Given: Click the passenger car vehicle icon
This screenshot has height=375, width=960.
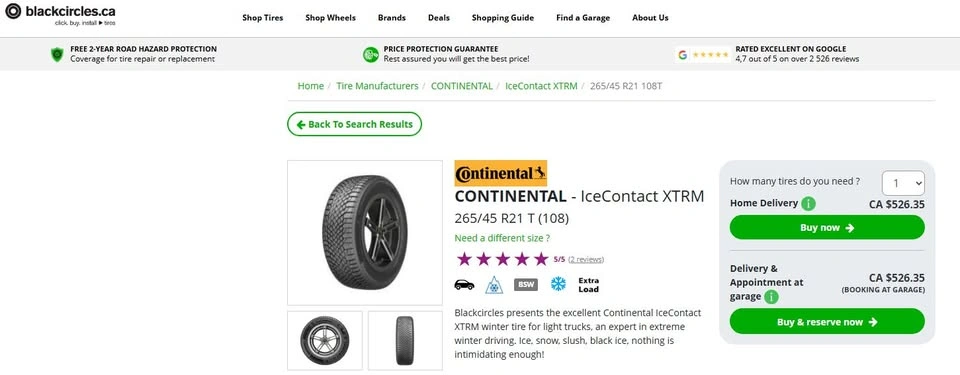Looking at the screenshot, I should click(x=464, y=285).
